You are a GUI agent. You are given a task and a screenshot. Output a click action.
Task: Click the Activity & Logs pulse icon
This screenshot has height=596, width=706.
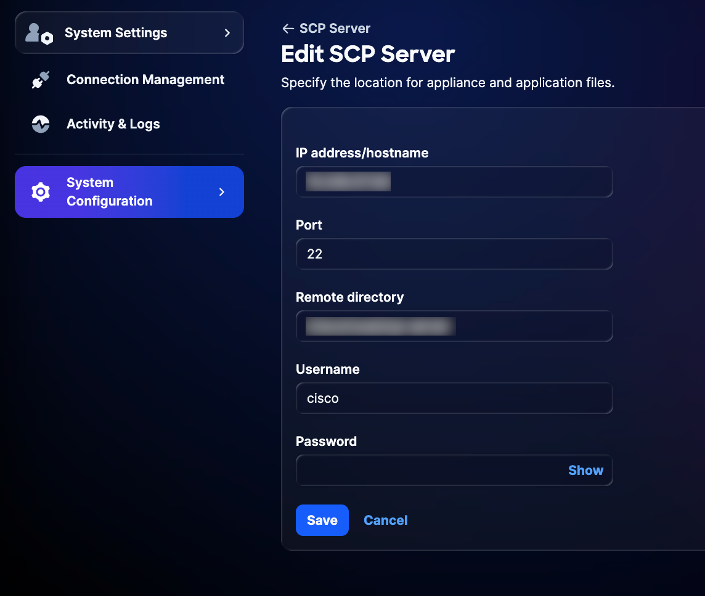click(x=41, y=124)
